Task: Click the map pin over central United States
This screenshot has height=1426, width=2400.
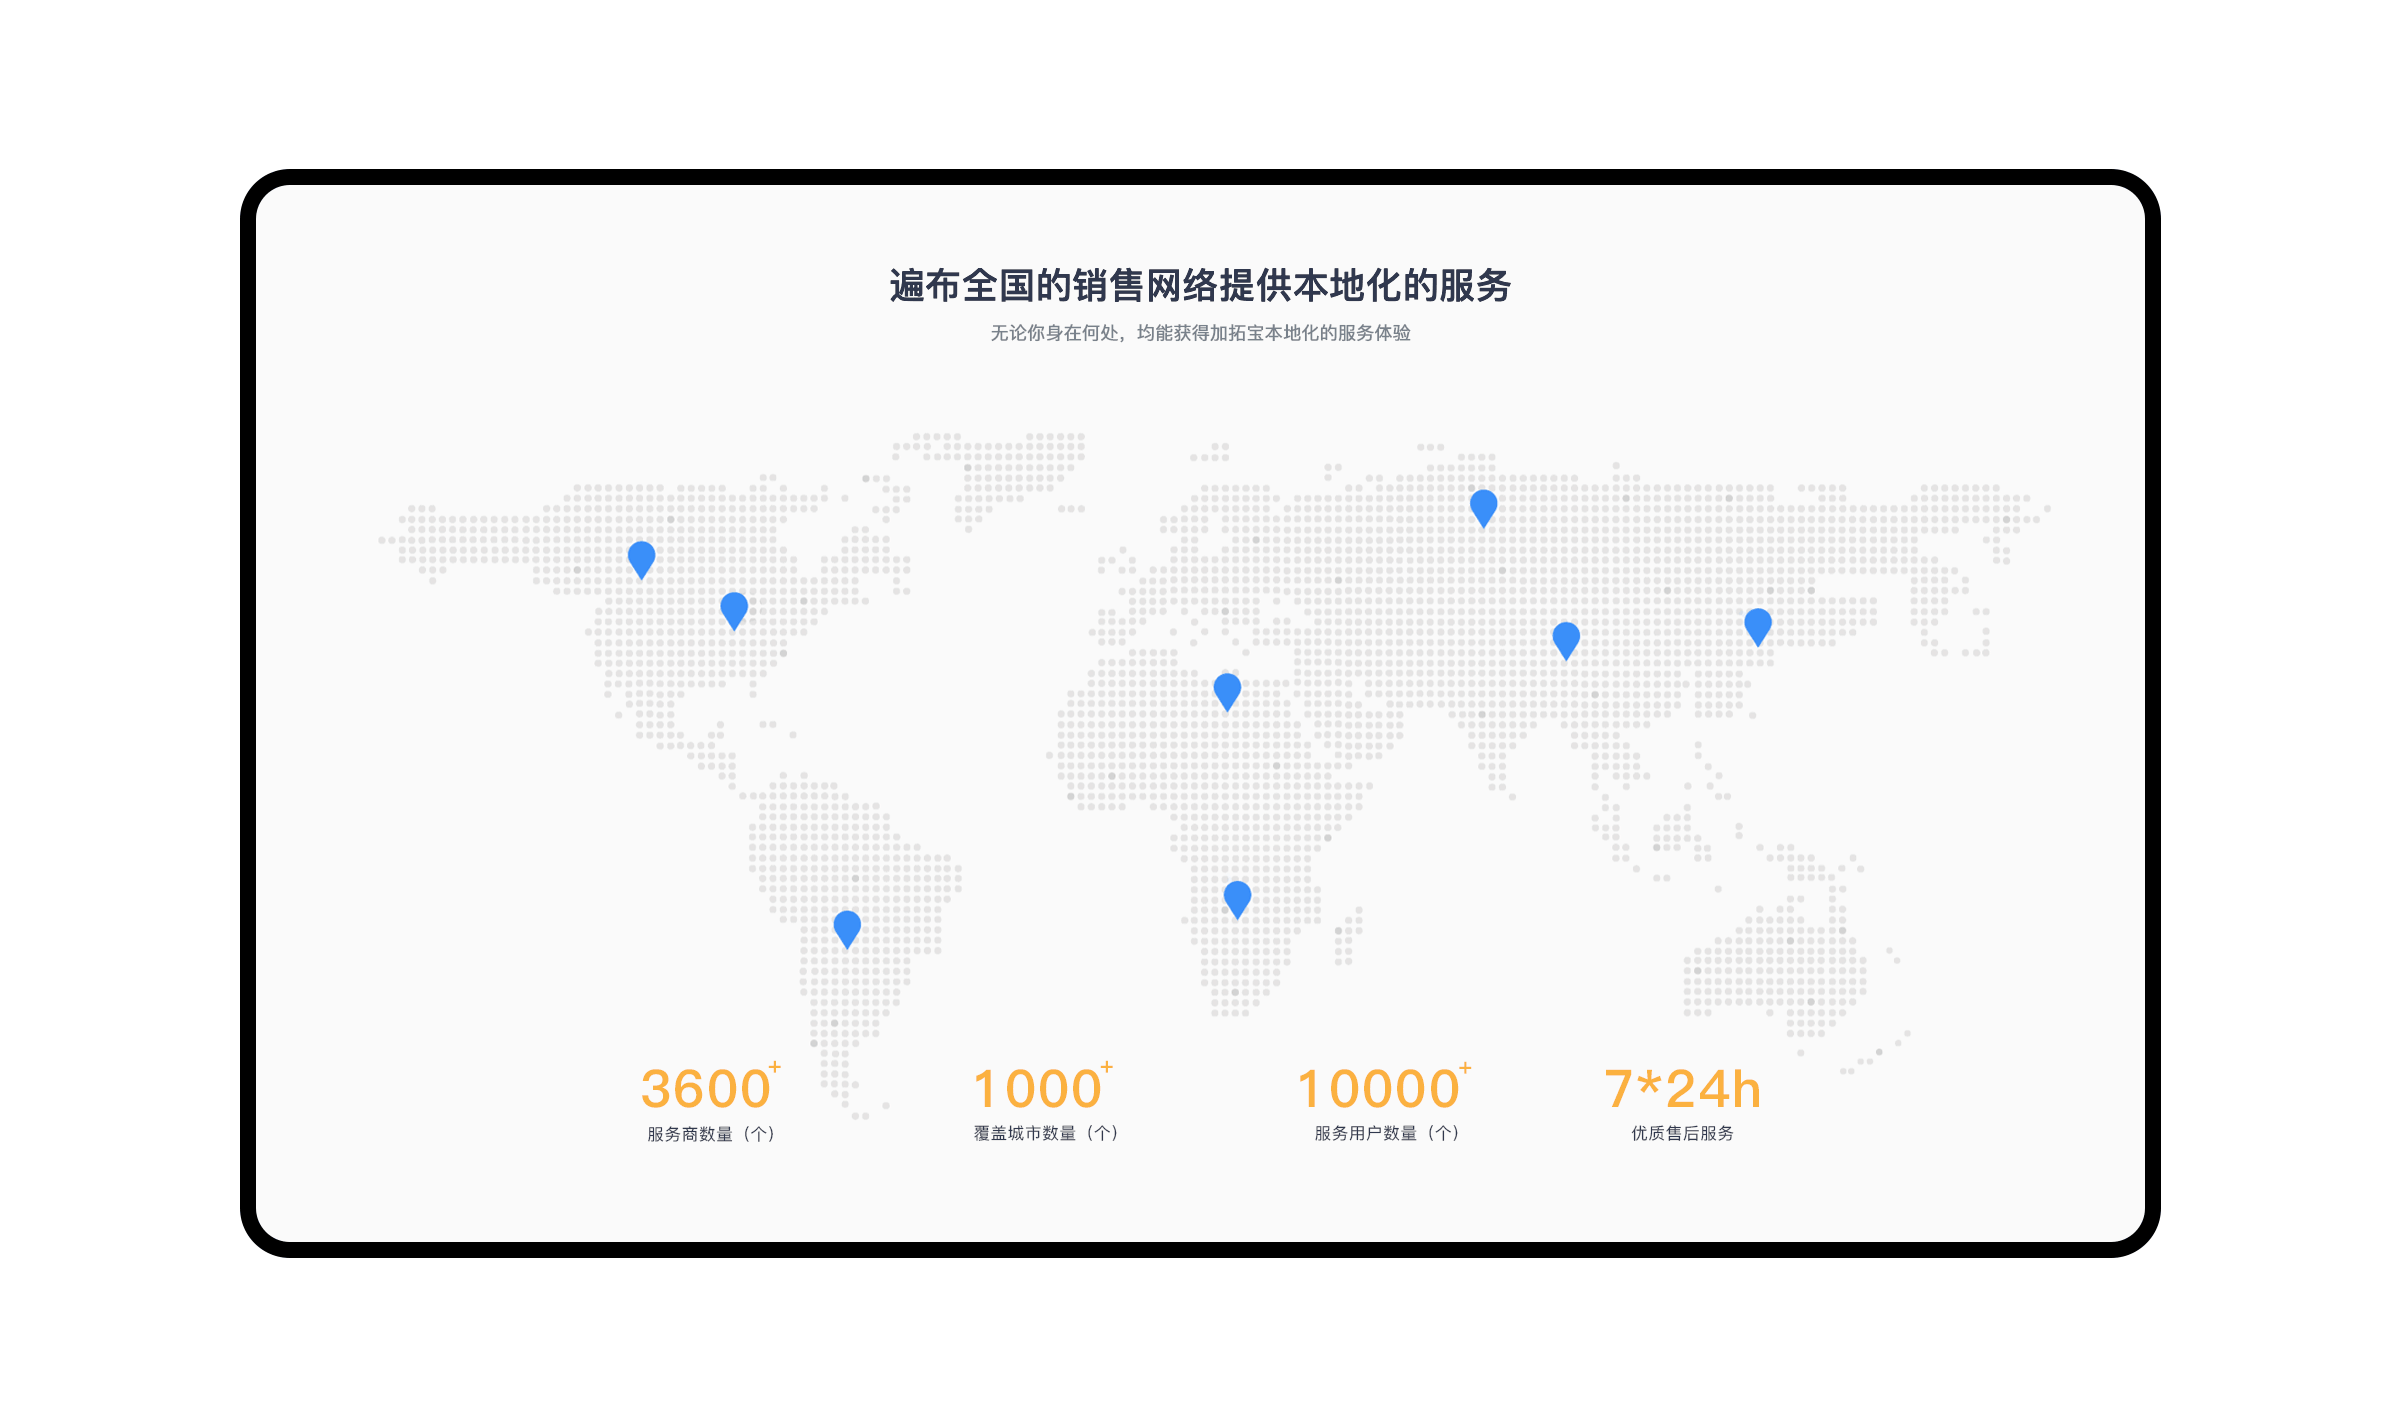Action: (x=734, y=611)
